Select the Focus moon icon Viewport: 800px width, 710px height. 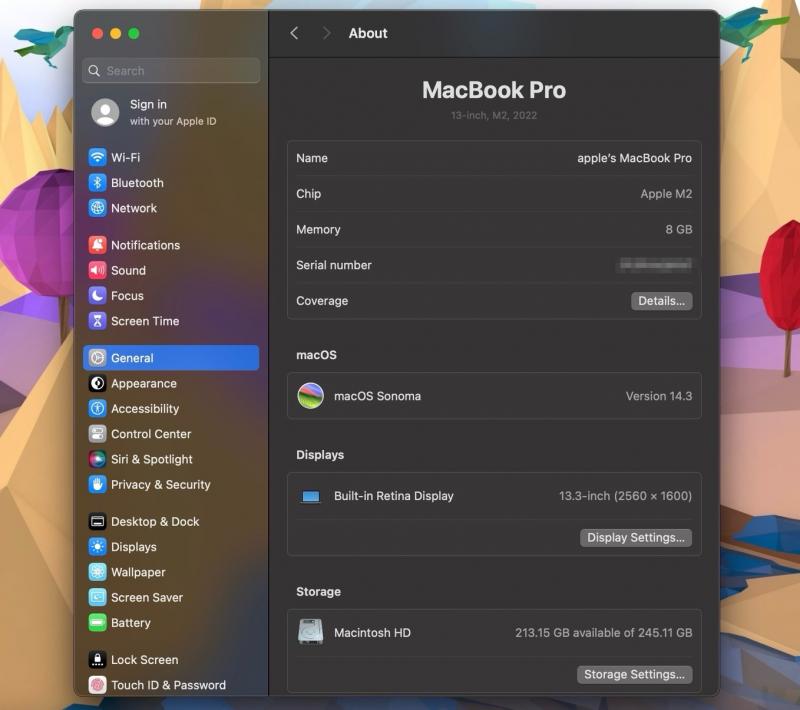97,296
